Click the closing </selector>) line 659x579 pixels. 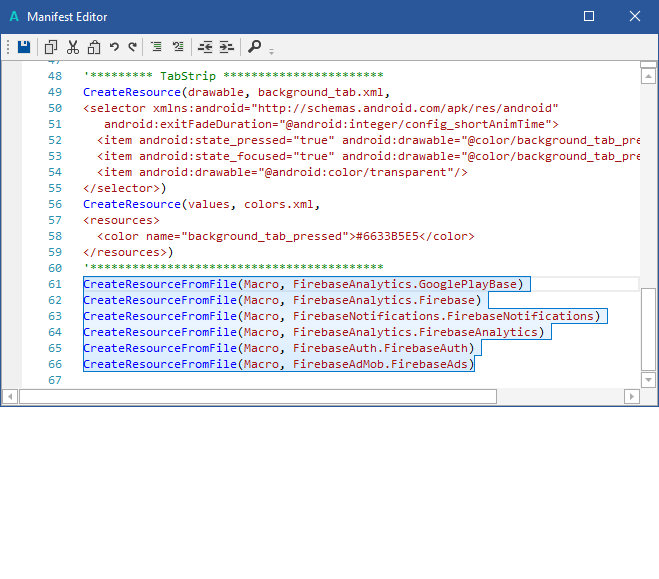pyautogui.click(x=125, y=188)
